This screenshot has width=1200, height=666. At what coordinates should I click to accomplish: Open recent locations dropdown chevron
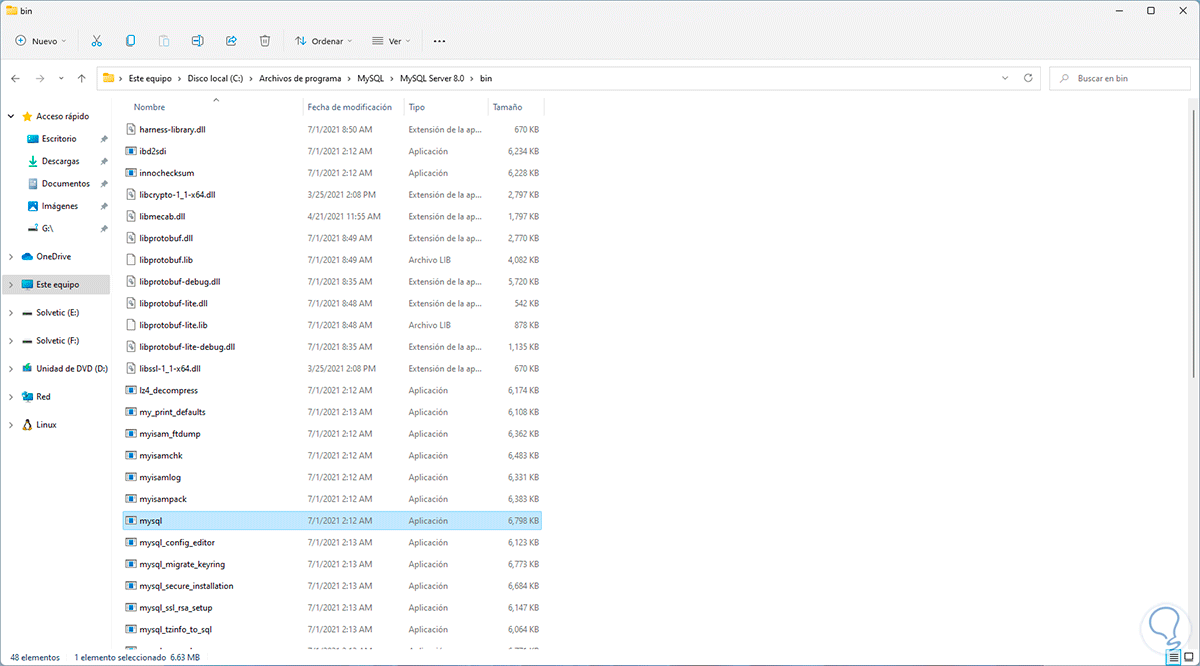coord(61,78)
